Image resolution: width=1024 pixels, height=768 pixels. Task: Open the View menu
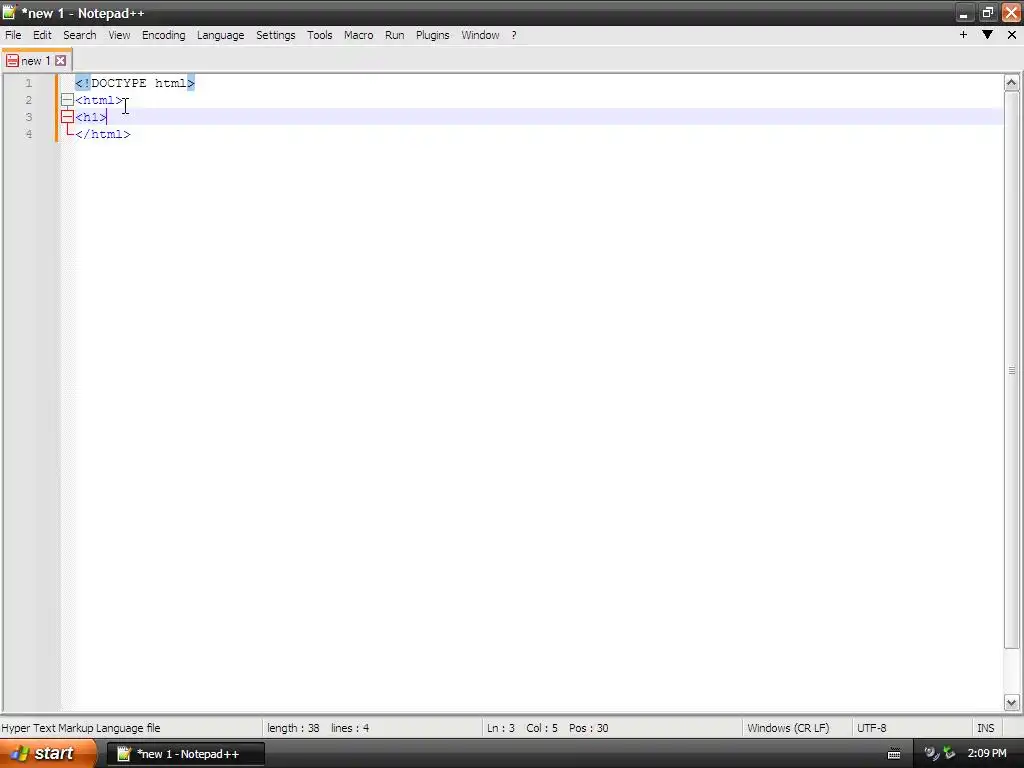119,35
